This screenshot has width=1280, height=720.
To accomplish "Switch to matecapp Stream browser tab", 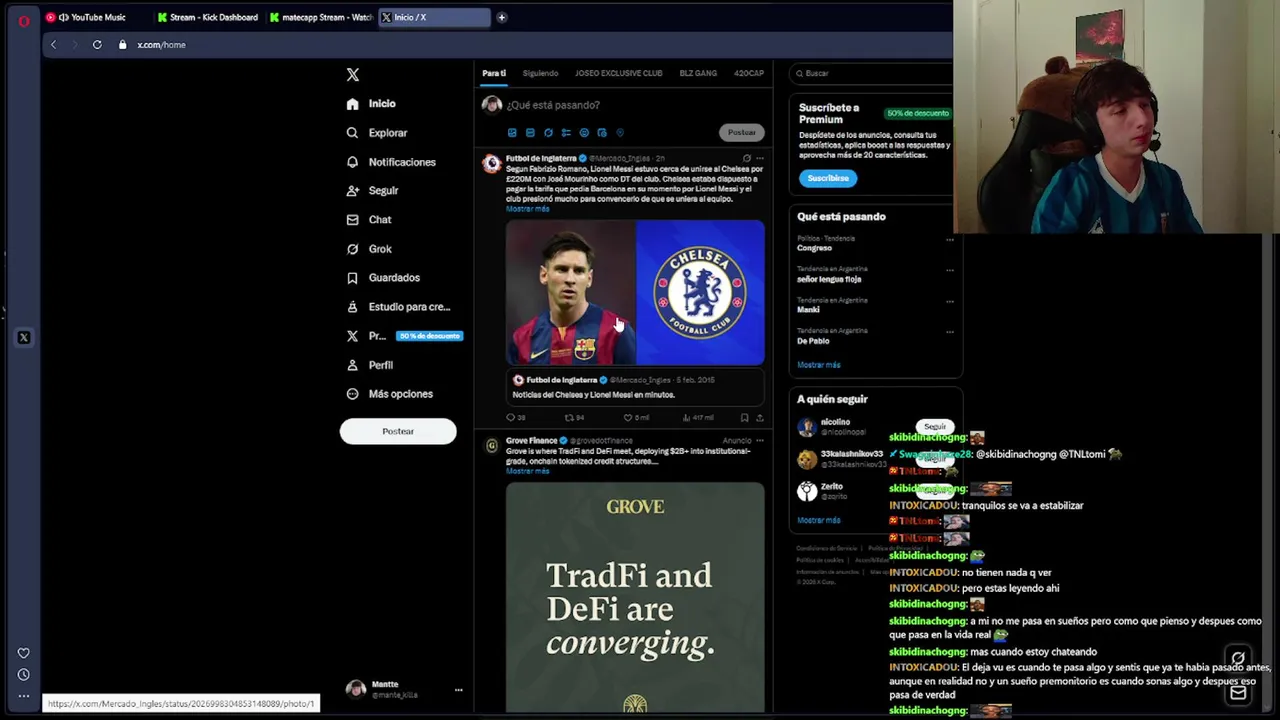I will coord(321,17).
